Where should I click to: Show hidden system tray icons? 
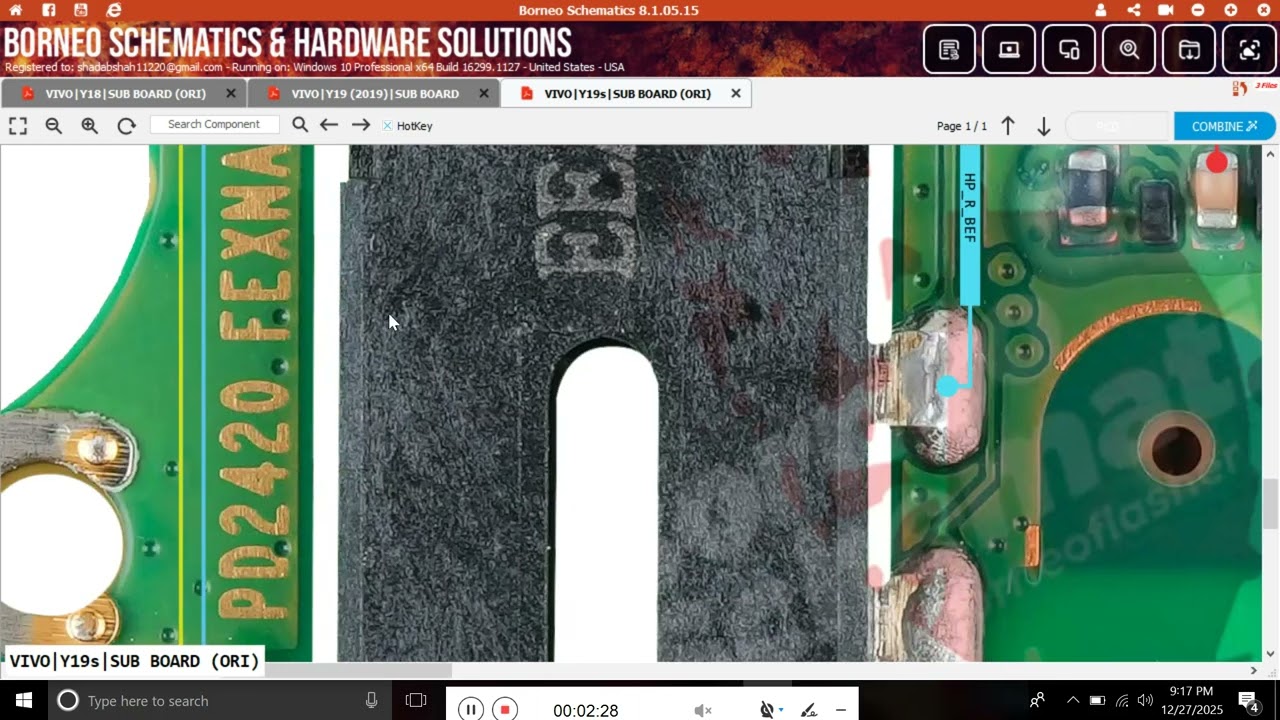[x=1072, y=700]
